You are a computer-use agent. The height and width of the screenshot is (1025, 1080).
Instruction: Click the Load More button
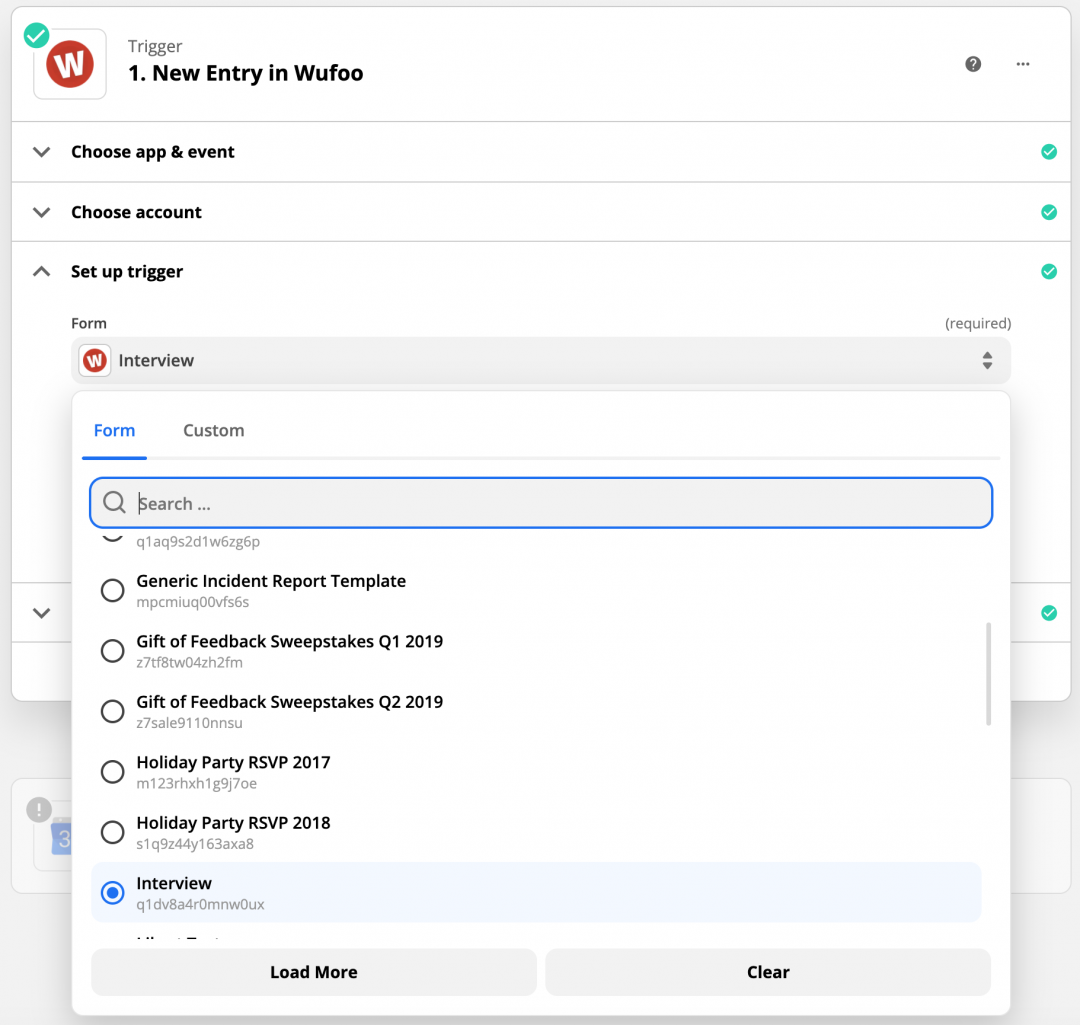click(x=313, y=971)
